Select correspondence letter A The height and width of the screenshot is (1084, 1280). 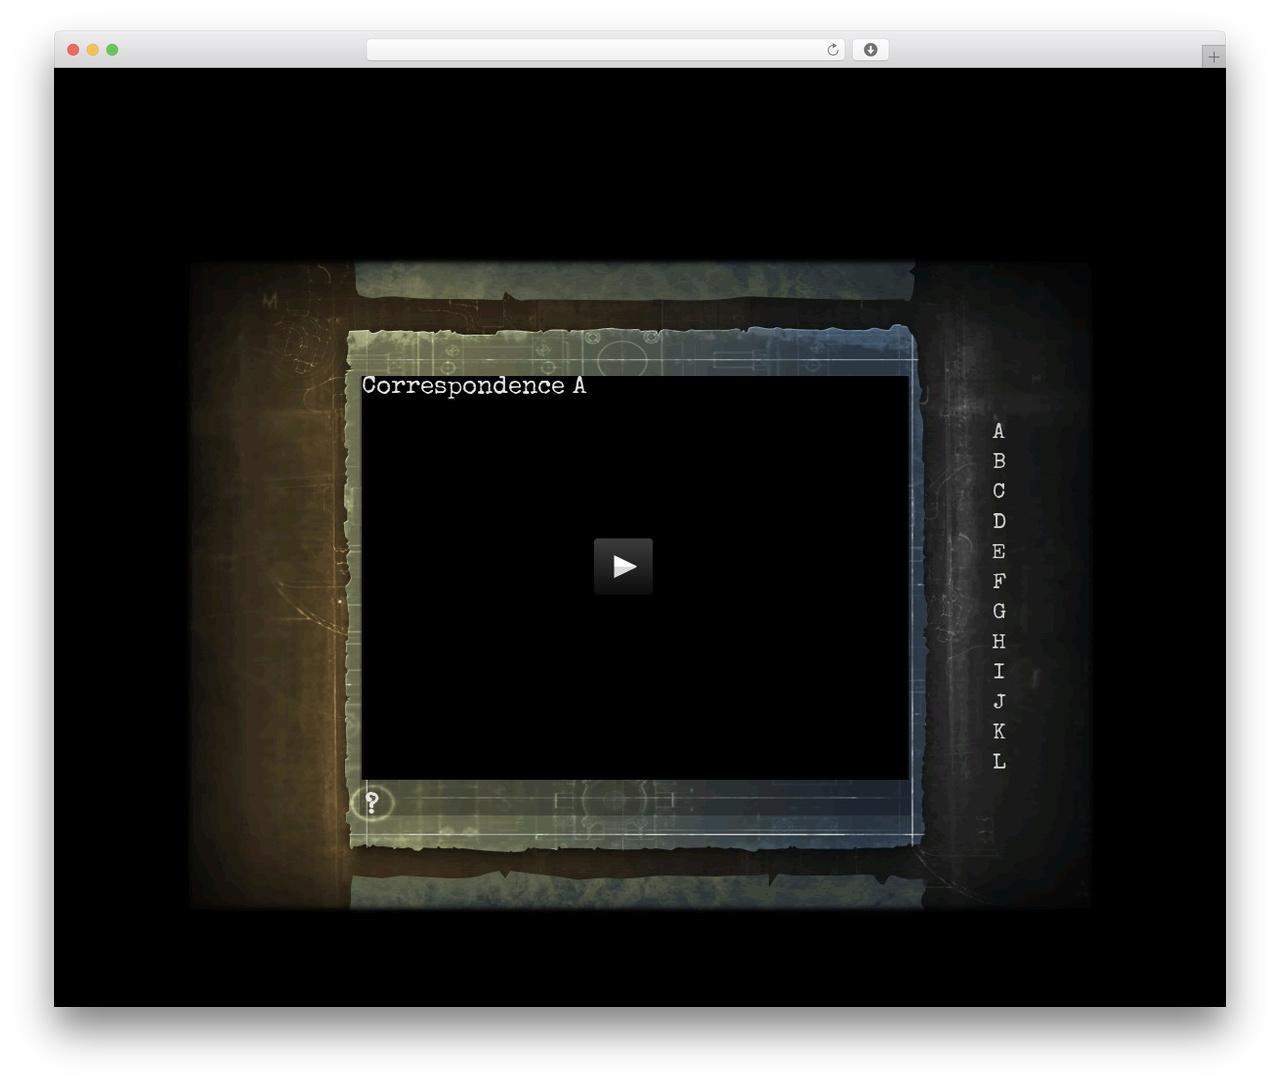click(x=998, y=431)
